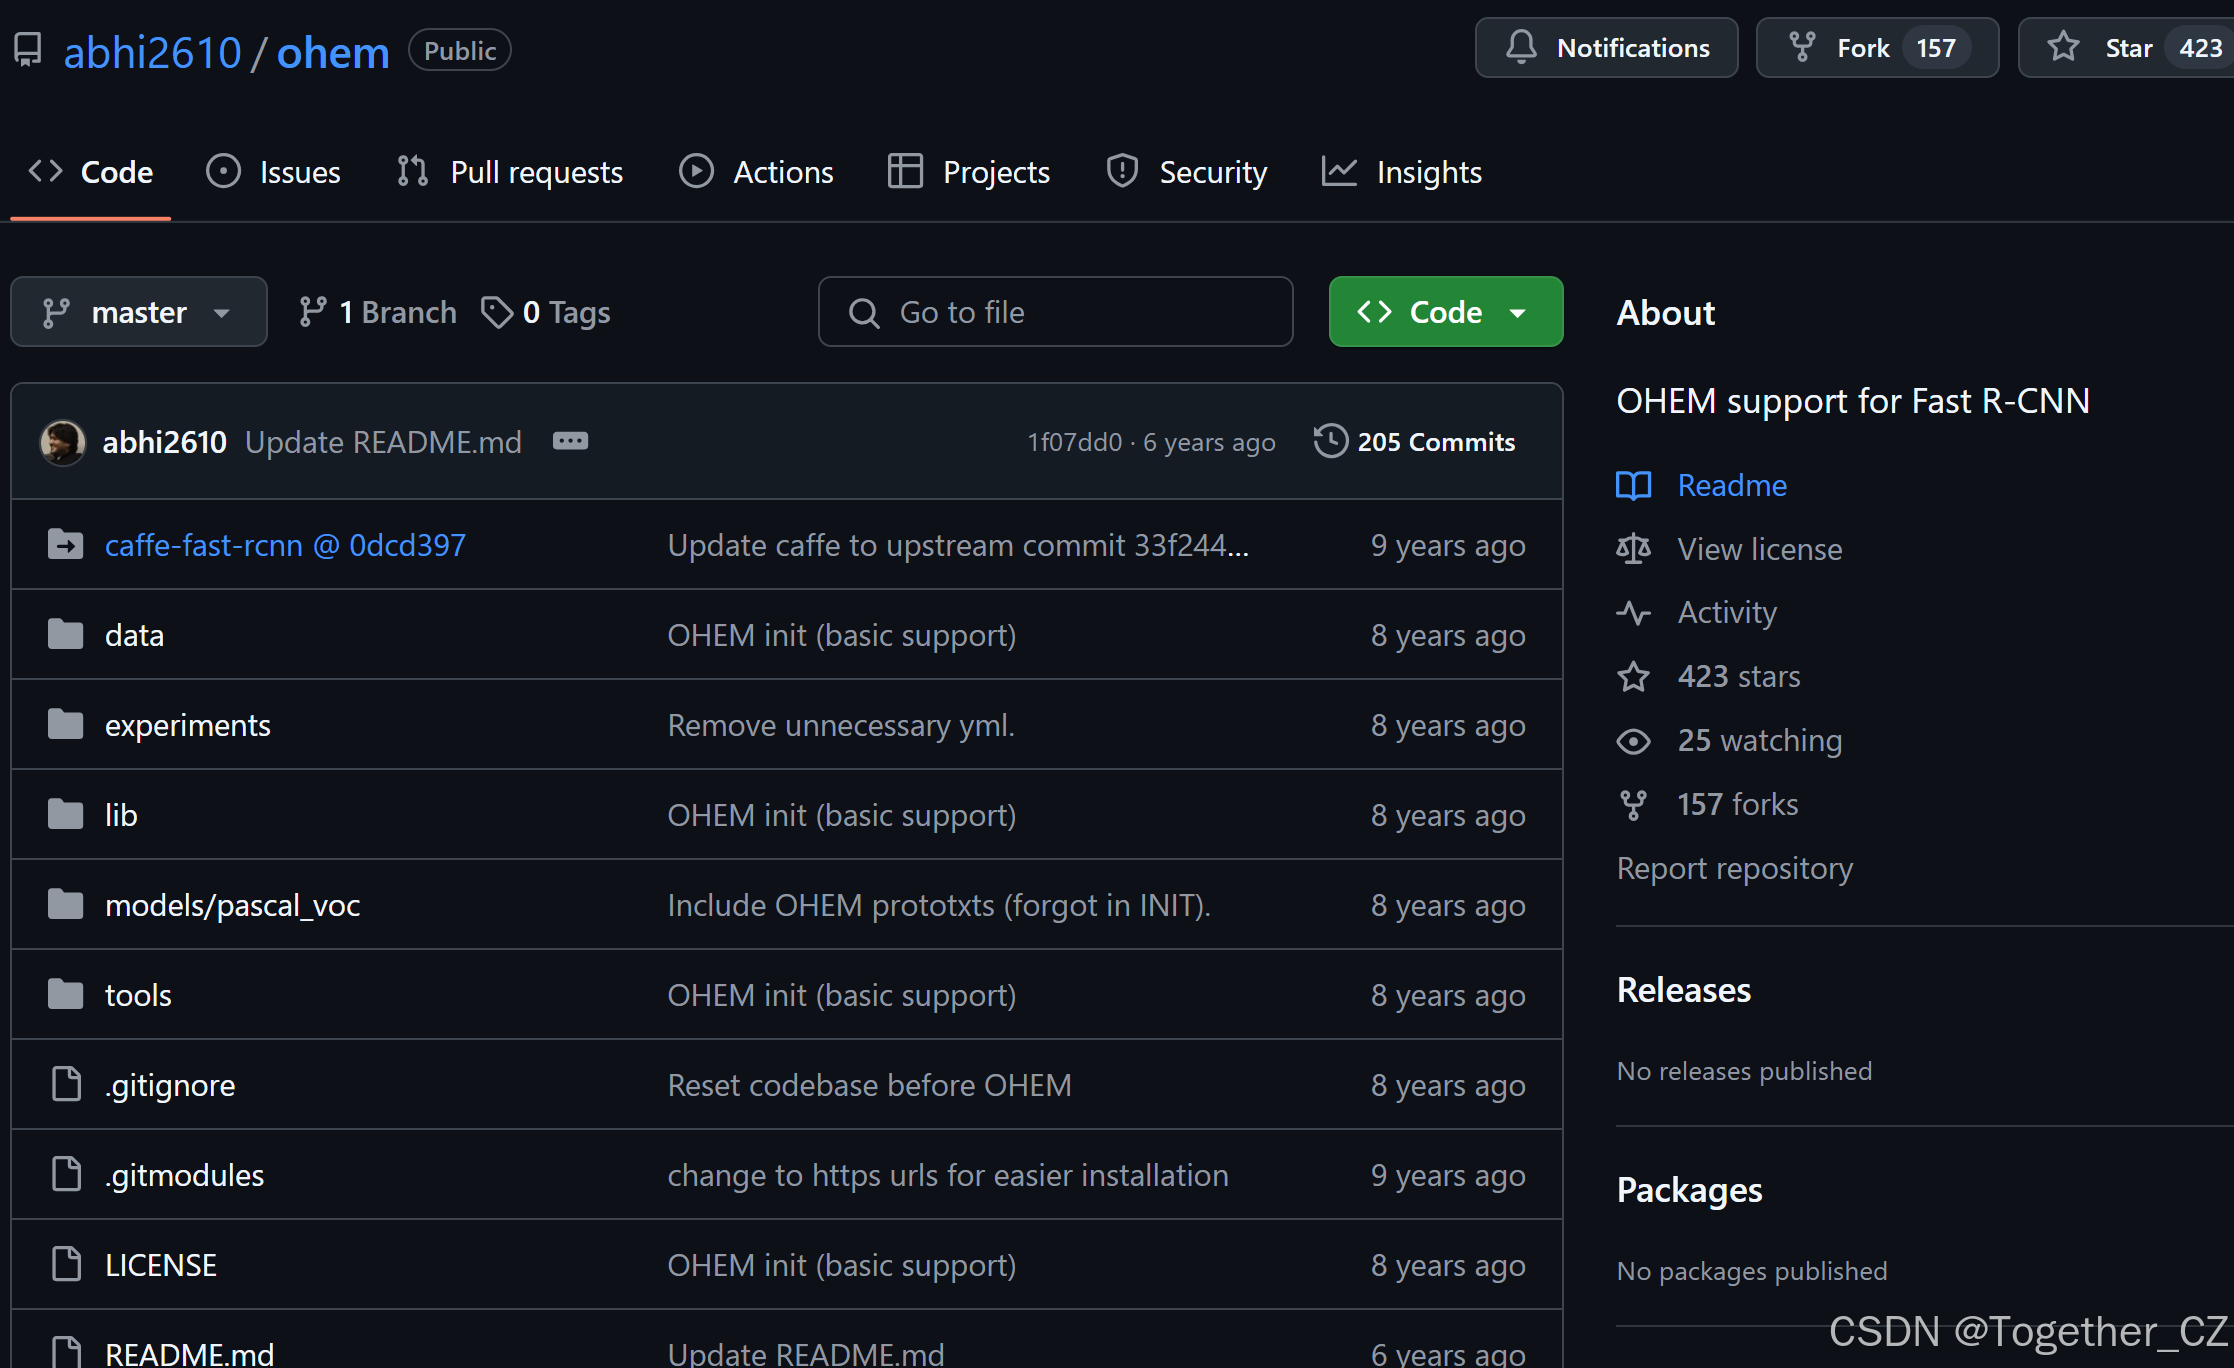Click the Star icon button

[2062, 47]
